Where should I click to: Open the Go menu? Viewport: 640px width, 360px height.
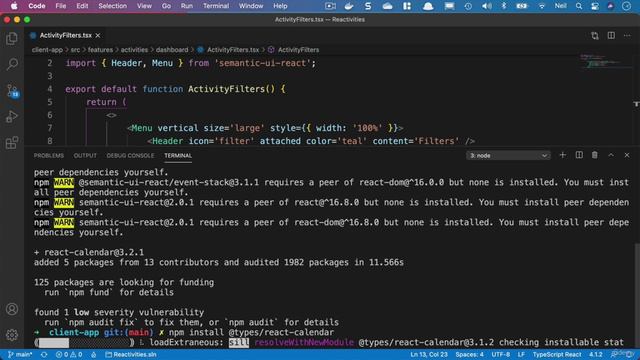pos(166,6)
